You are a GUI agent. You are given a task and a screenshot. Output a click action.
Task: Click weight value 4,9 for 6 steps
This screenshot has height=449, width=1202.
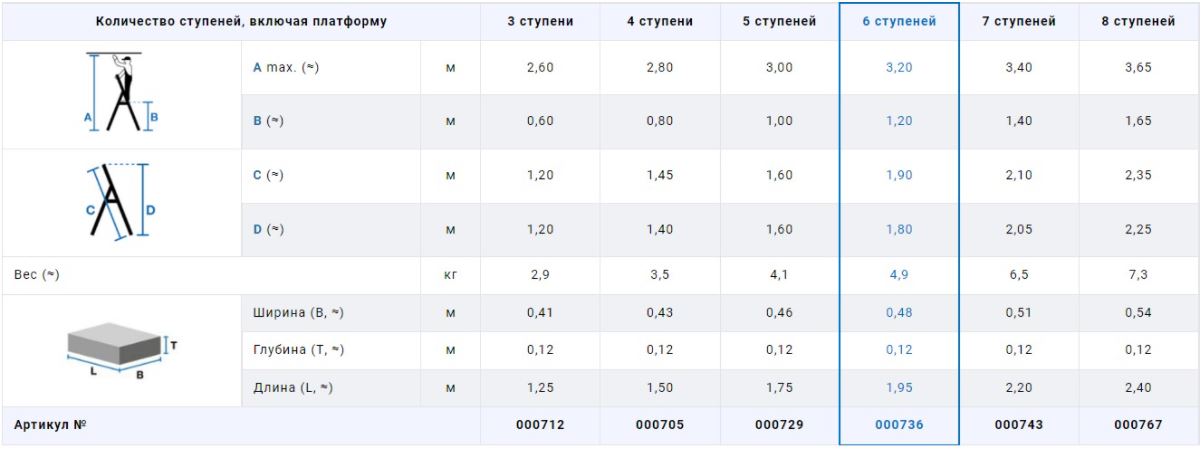coord(899,275)
